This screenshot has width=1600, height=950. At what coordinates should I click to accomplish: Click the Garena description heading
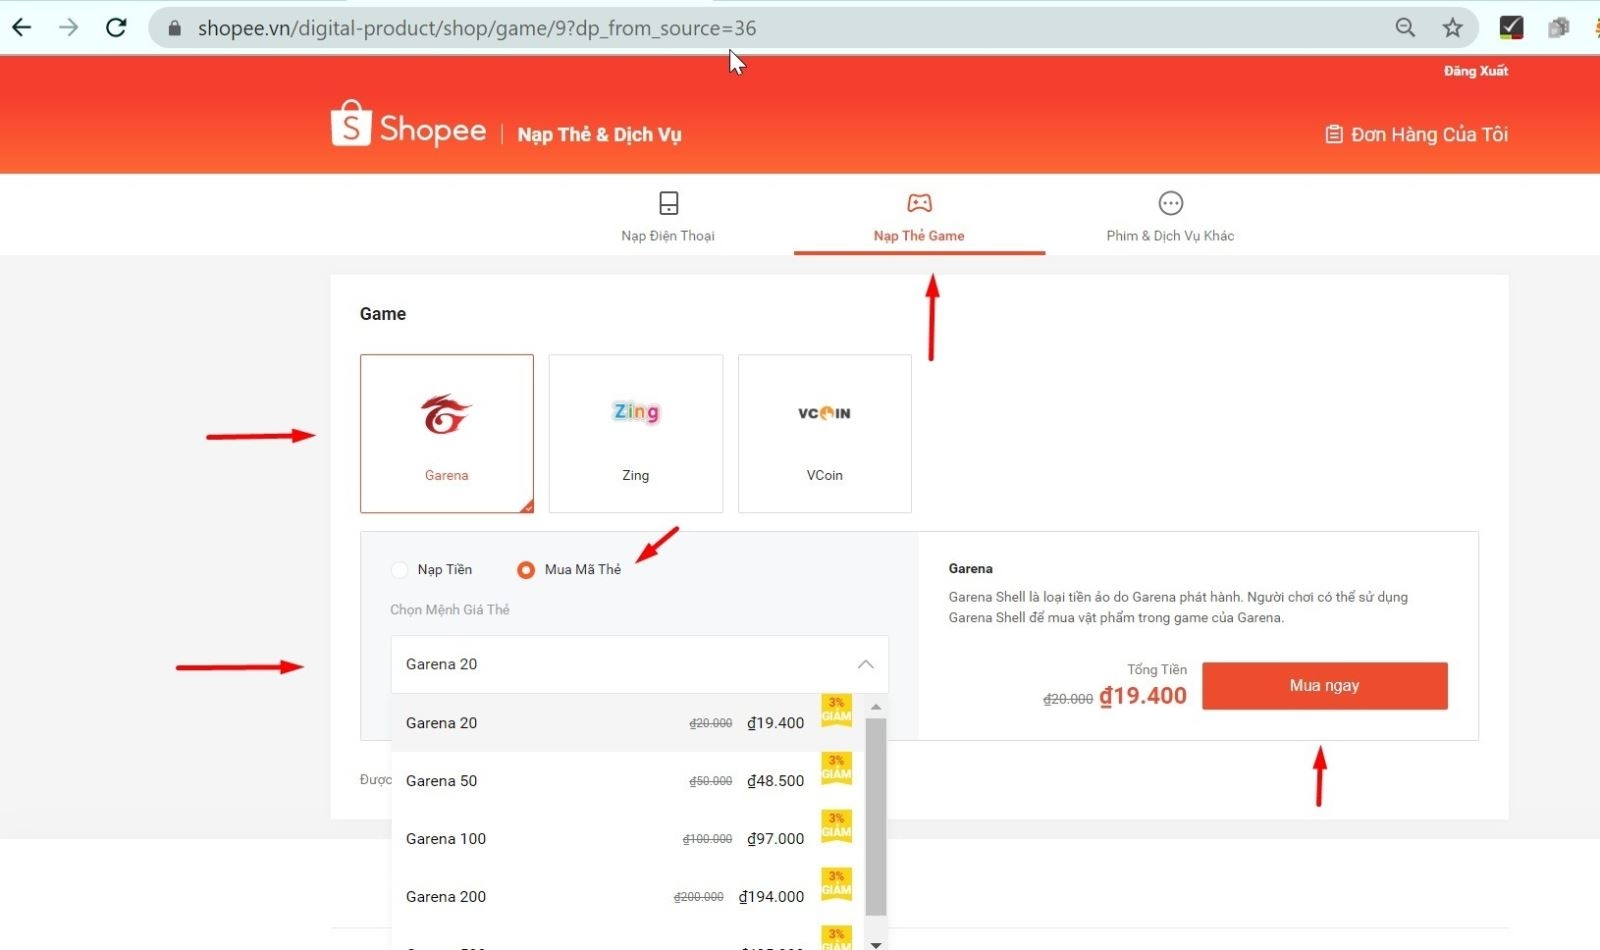click(x=971, y=568)
